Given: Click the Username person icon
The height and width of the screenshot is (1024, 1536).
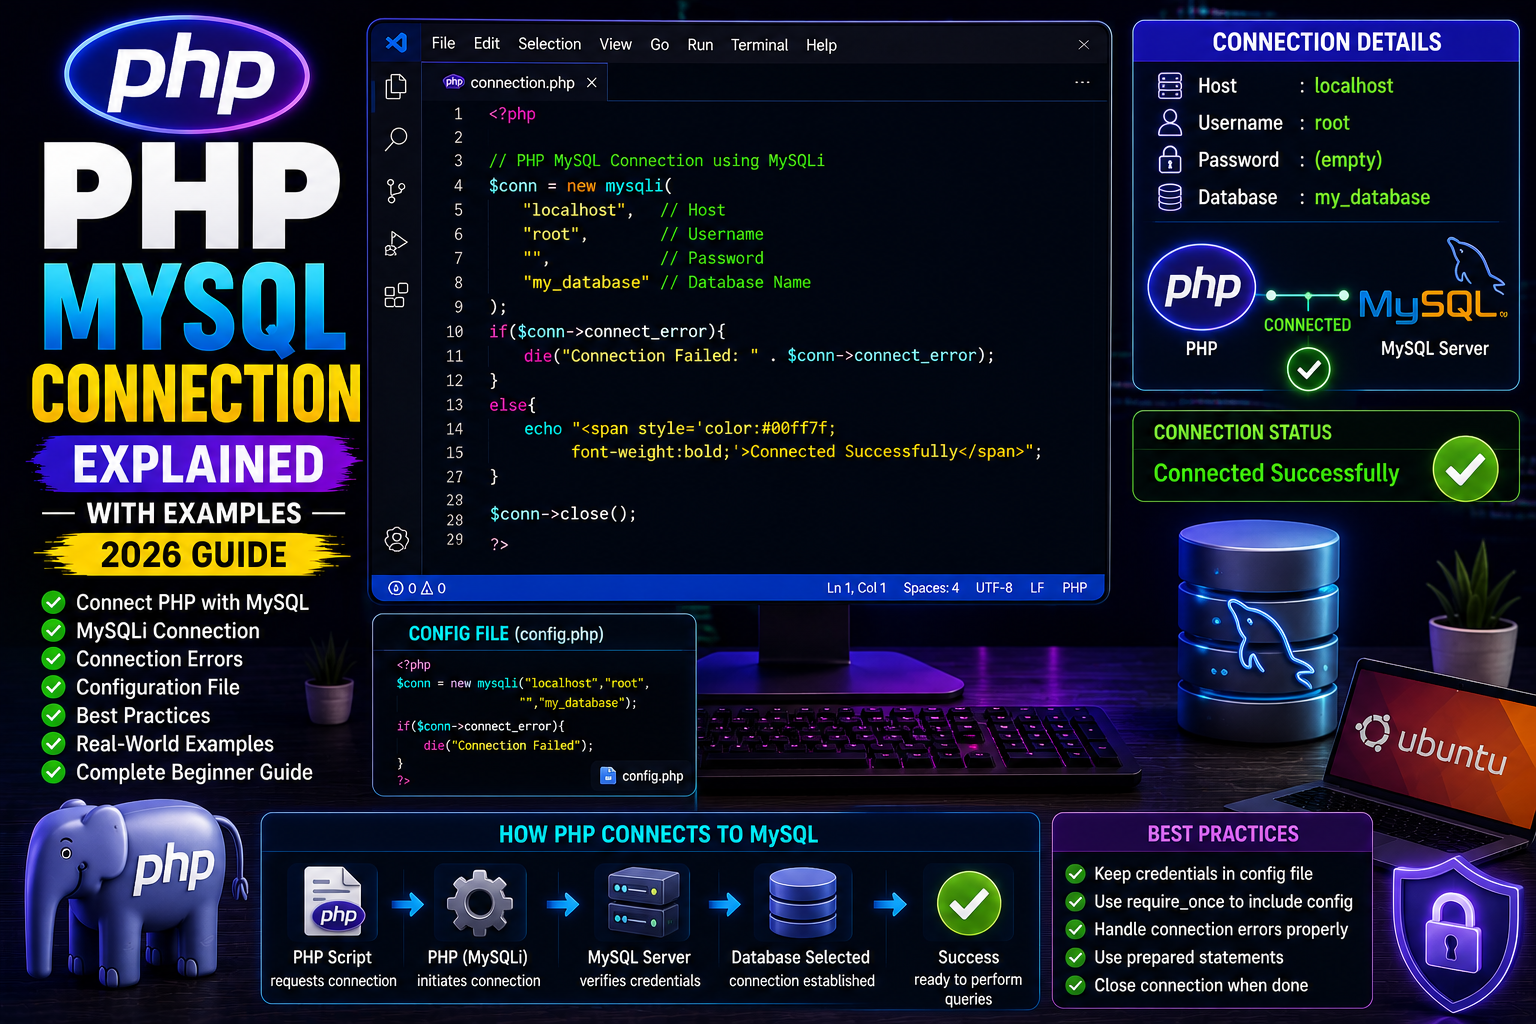Looking at the screenshot, I should point(1170,123).
